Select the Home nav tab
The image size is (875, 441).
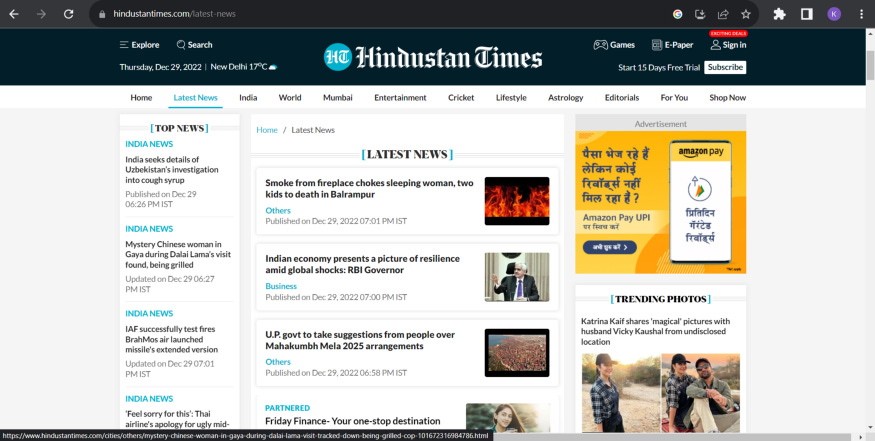click(x=141, y=97)
